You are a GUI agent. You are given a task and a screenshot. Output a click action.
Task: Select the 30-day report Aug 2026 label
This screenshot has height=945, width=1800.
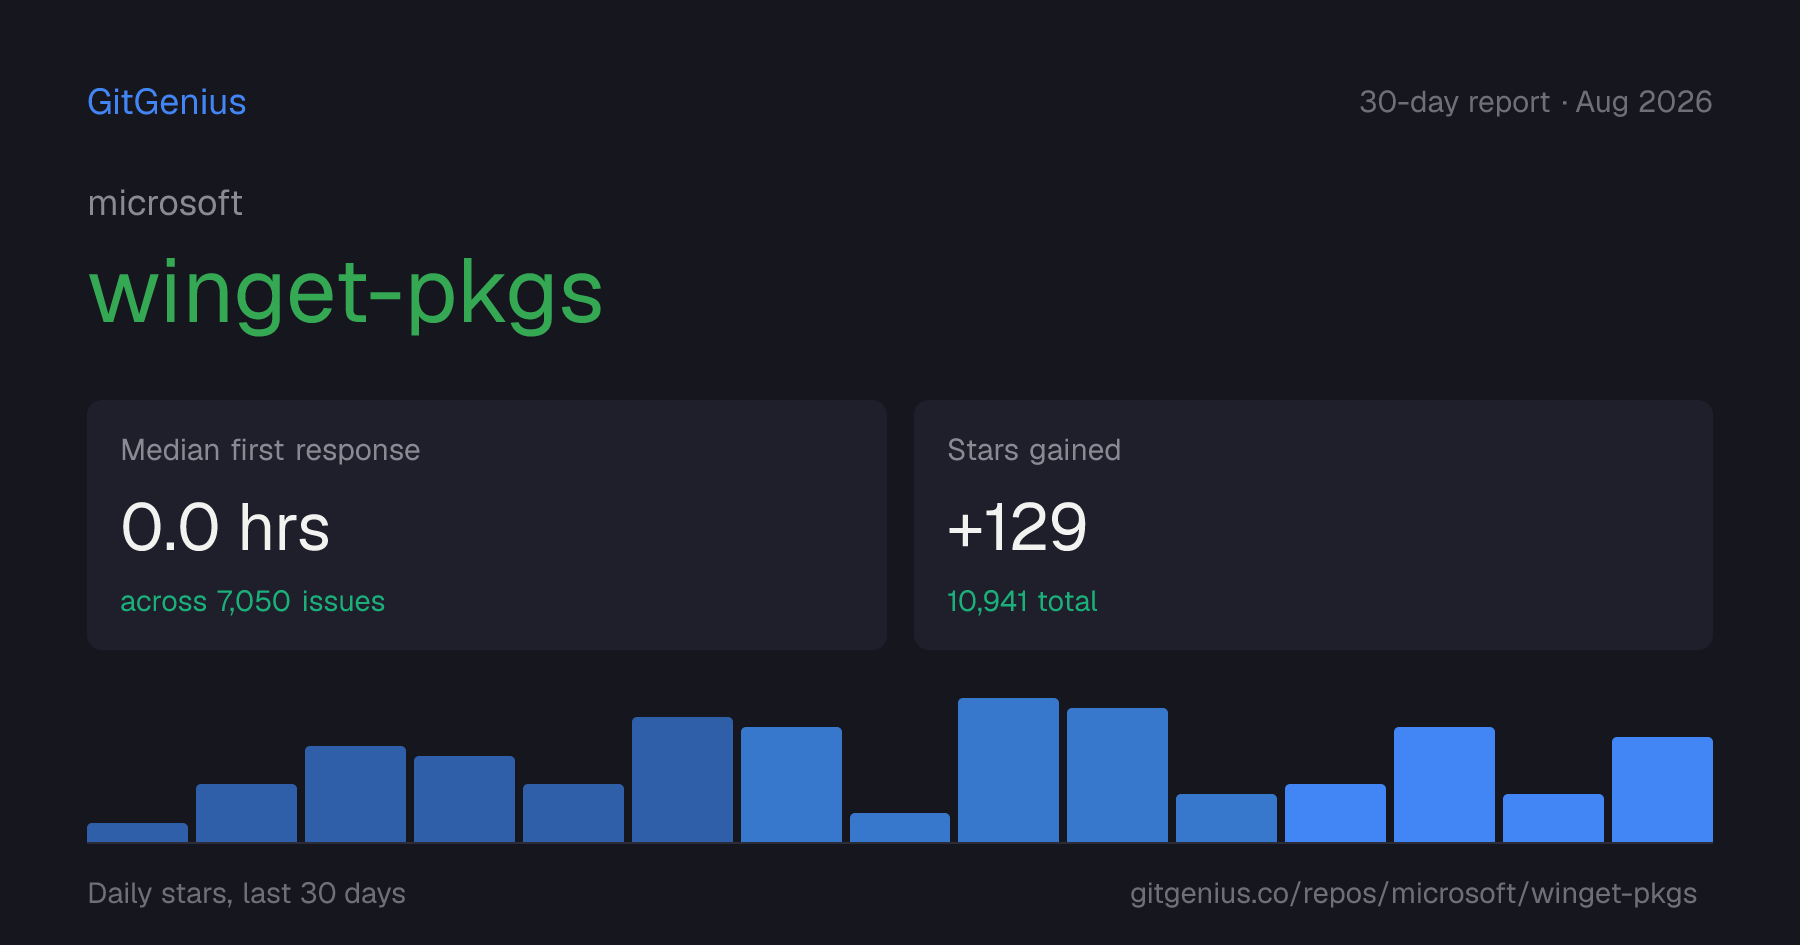tap(1535, 102)
